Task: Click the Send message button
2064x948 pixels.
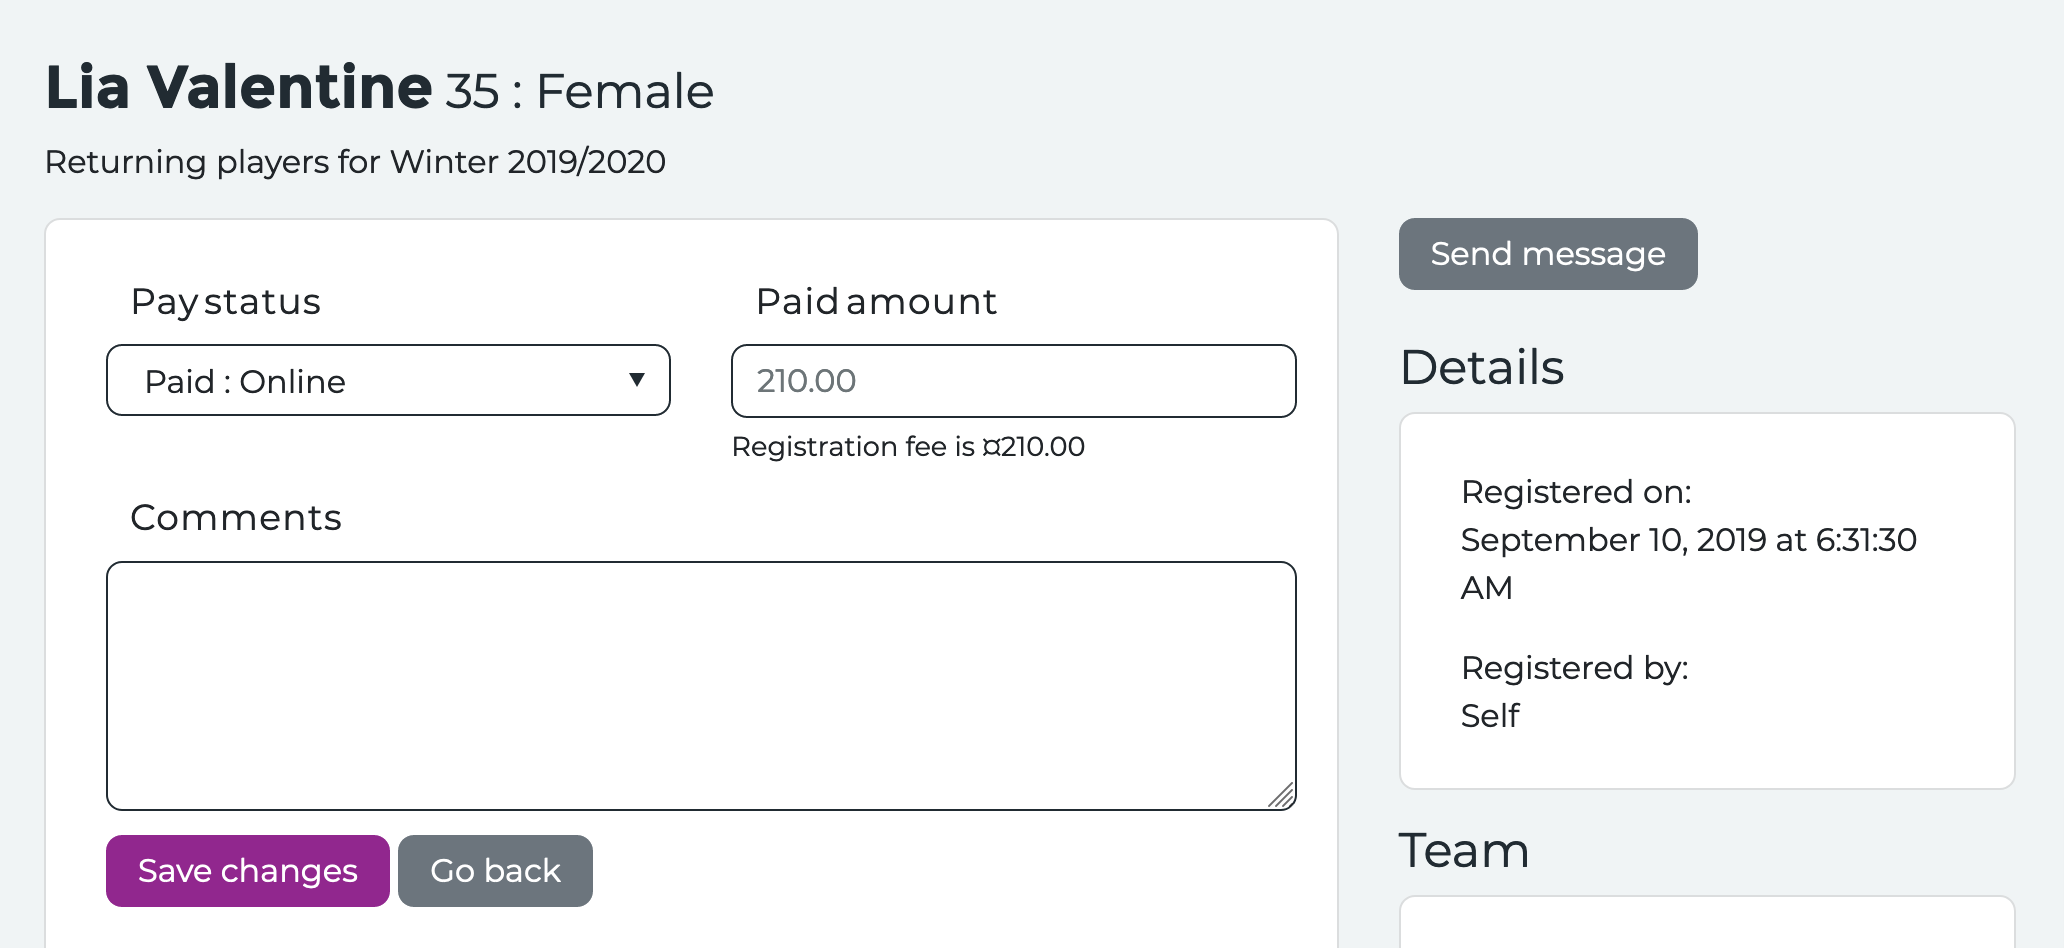Action: coord(1547,254)
